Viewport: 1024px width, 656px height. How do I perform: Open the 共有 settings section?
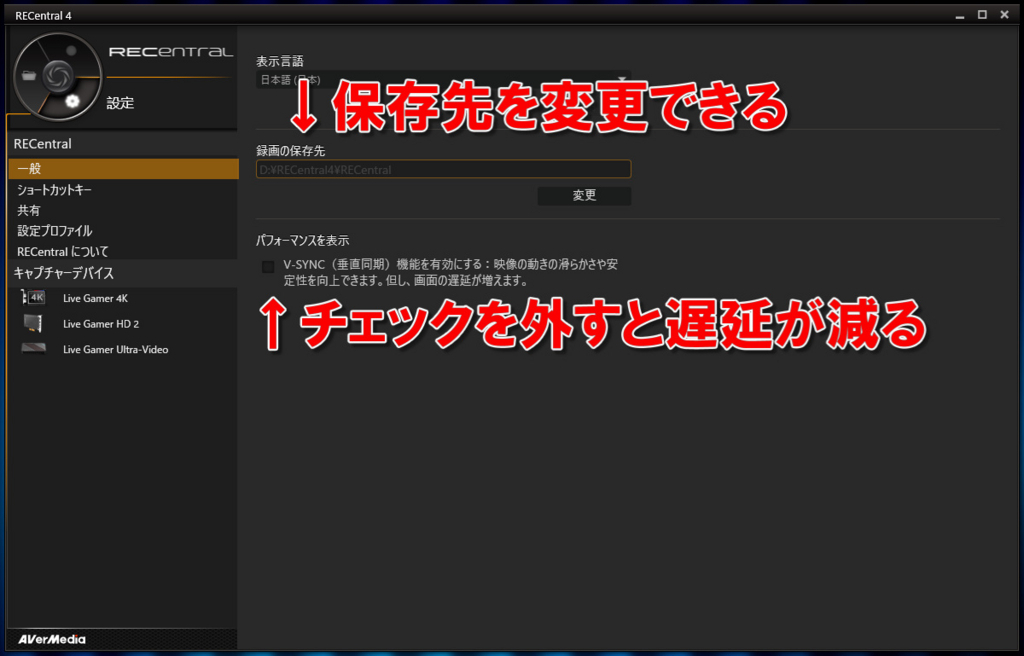(x=30, y=210)
